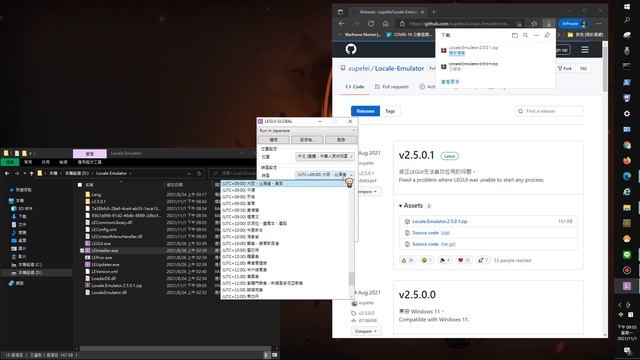Select Lang folder in file list
The width and height of the screenshot is (640, 360).
coord(96,195)
